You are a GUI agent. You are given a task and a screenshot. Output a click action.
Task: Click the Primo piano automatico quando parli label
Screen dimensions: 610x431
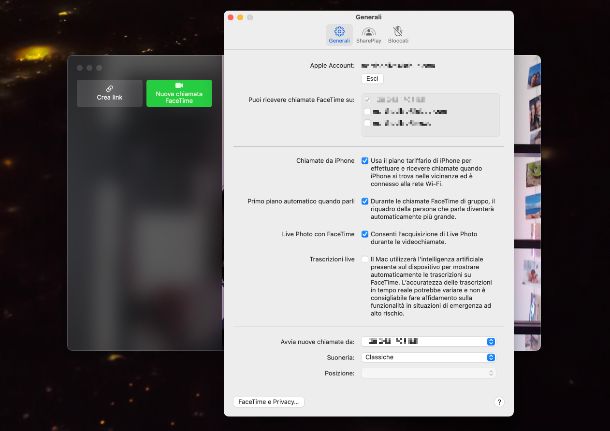pos(301,201)
